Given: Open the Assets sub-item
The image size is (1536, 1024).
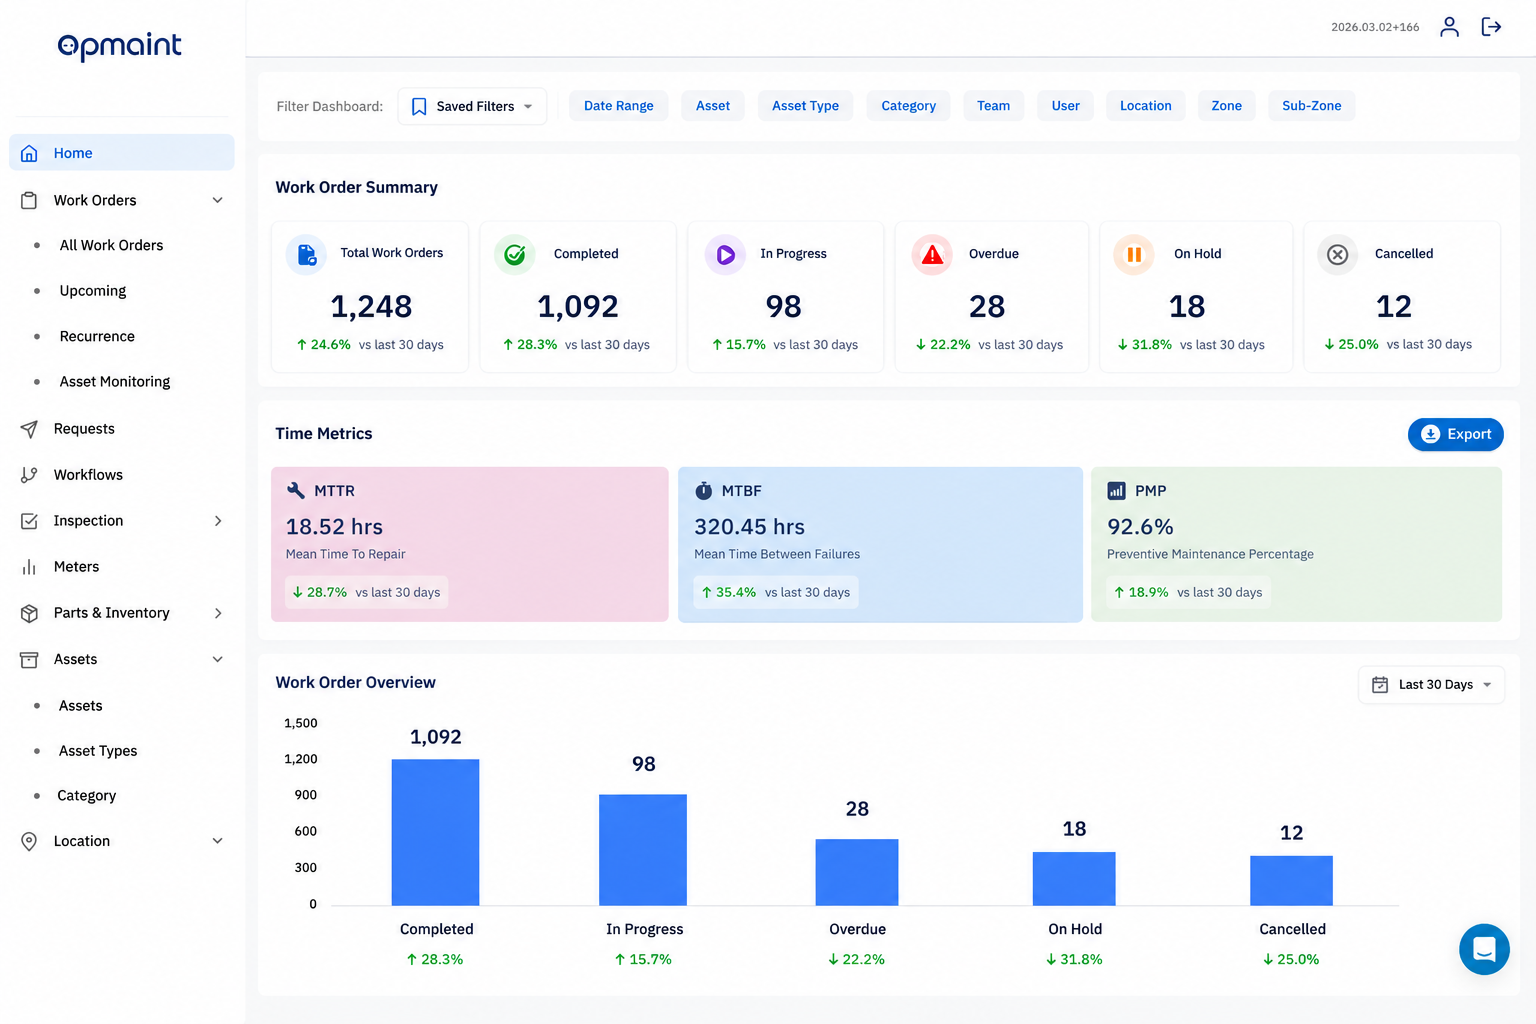Looking at the screenshot, I should coord(81,706).
